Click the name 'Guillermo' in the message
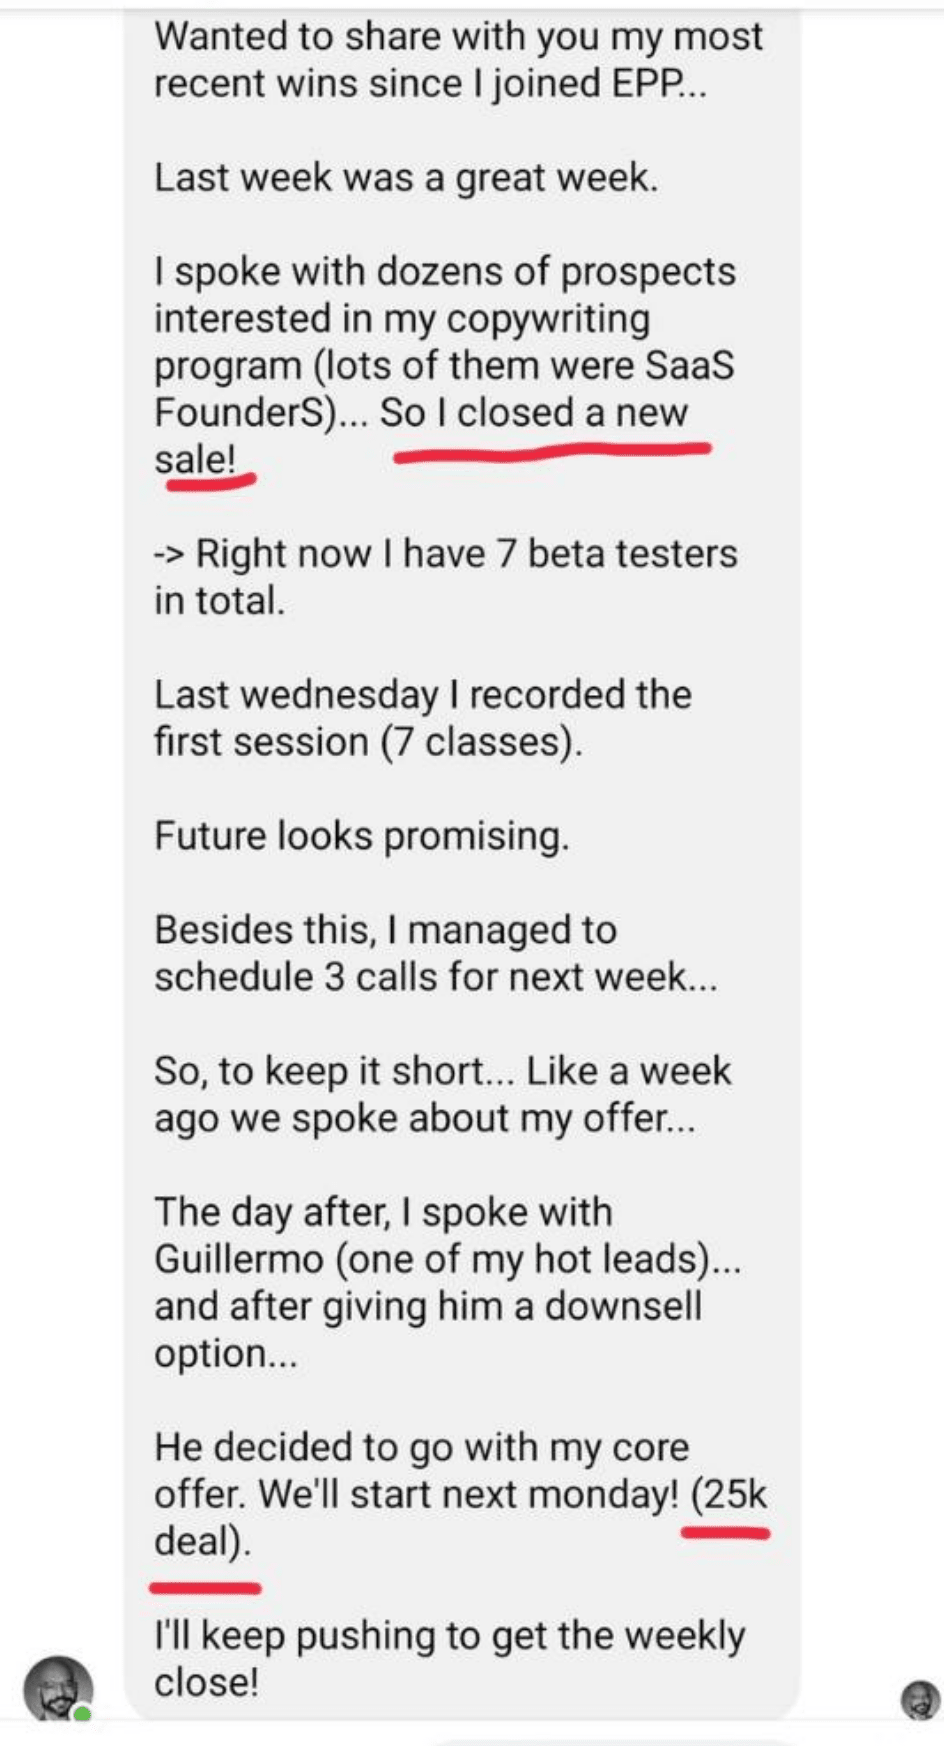The image size is (944, 1746). point(238,1259)
